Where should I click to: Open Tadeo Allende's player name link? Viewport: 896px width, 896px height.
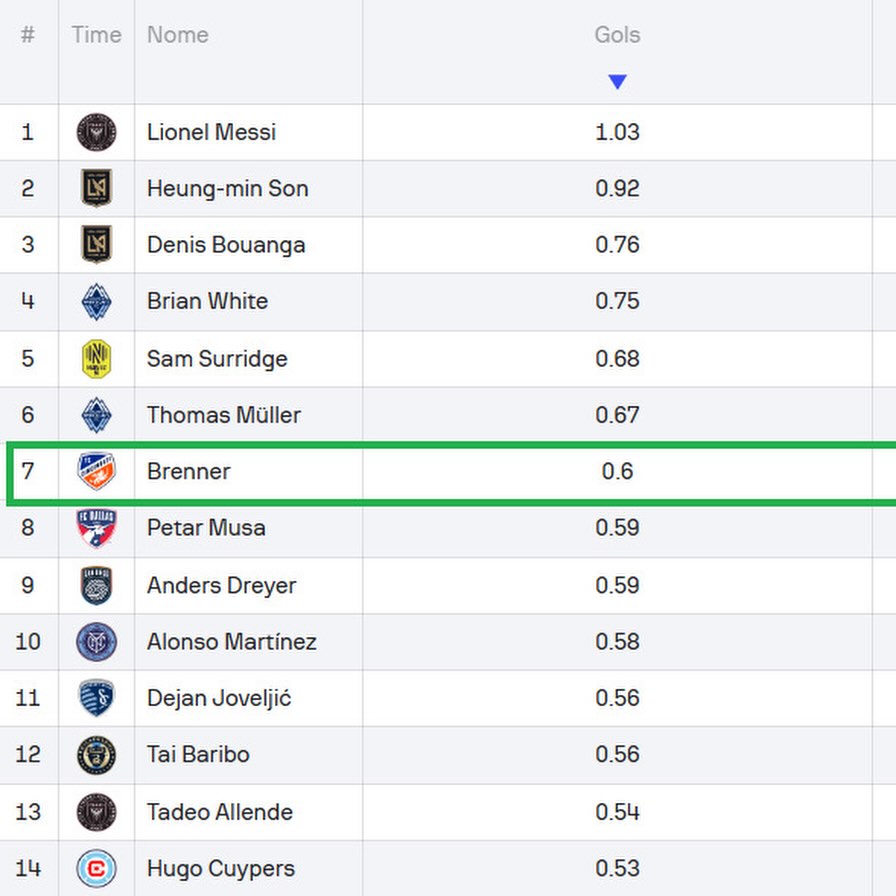click(220, 812)
